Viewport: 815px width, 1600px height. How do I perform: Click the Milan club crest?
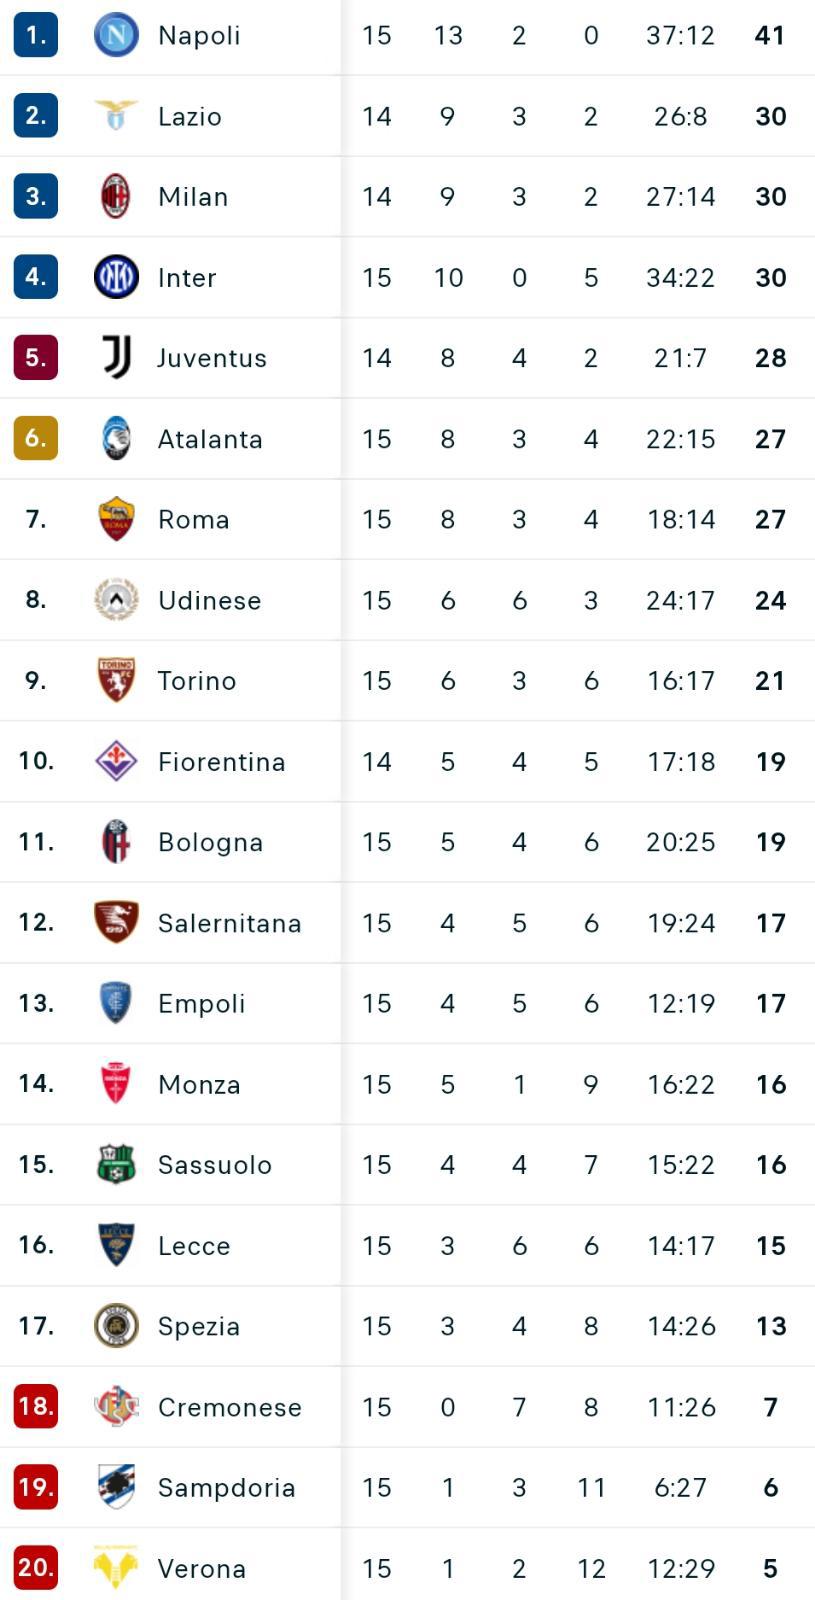click(x=116, y=196)
